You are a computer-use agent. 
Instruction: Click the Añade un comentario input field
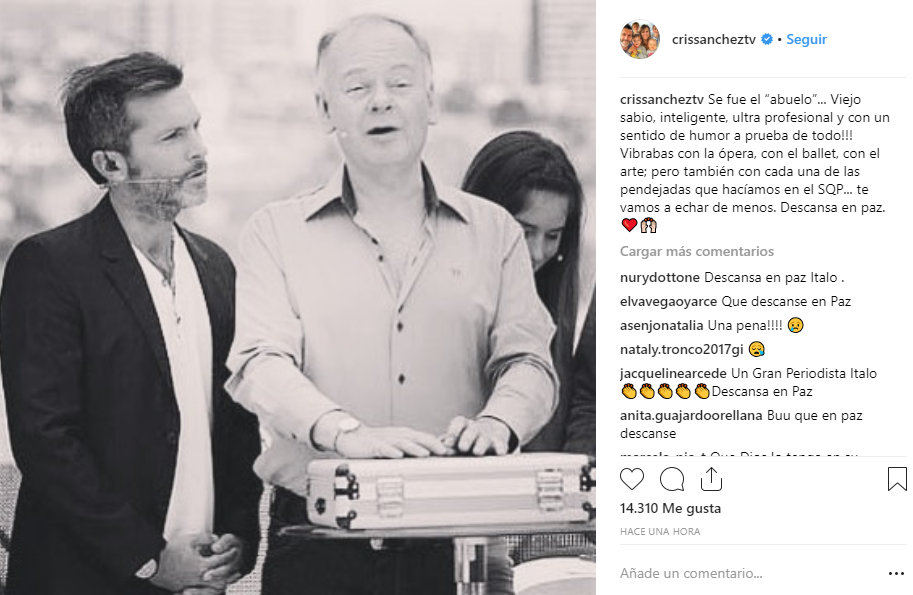751,573
